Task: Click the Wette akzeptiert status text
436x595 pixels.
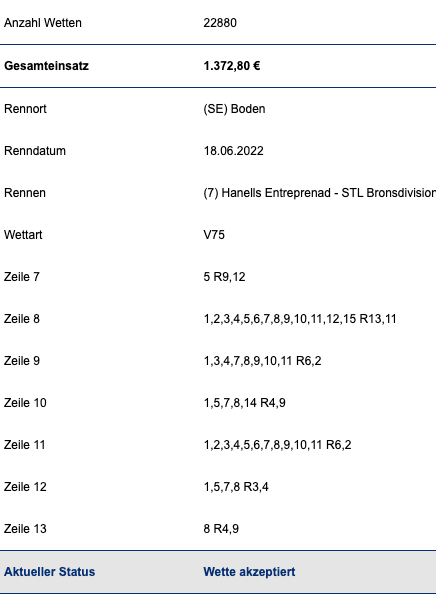Action: pos(249,572)
